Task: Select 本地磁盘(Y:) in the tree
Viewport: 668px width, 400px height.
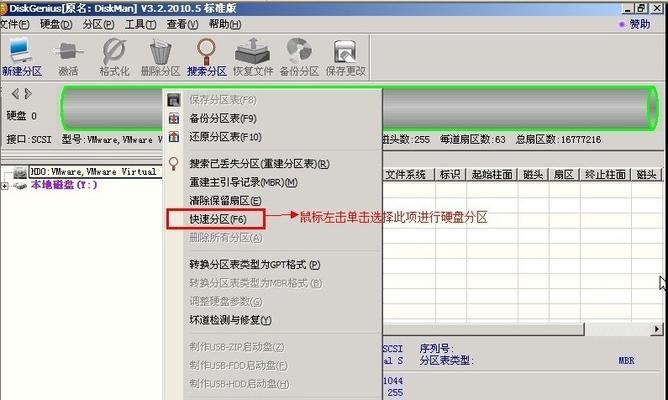Action: (64, 185)
